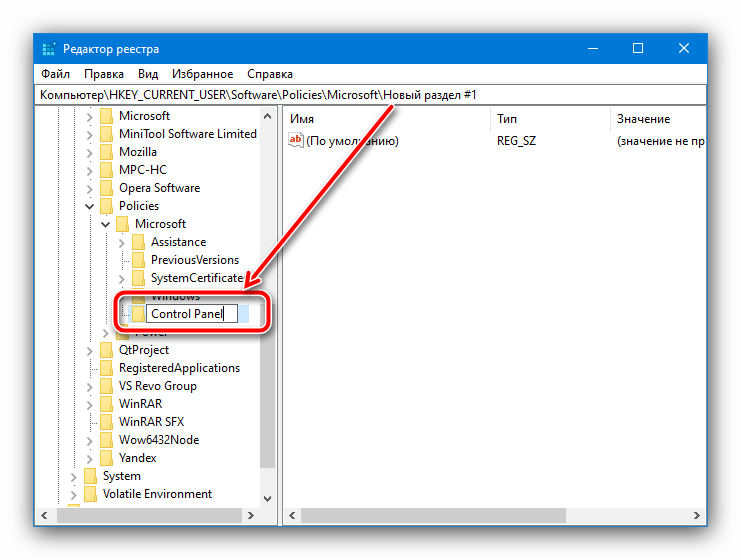
Task: Select the Wow6432Node folder icon
Action: (107, 439)
